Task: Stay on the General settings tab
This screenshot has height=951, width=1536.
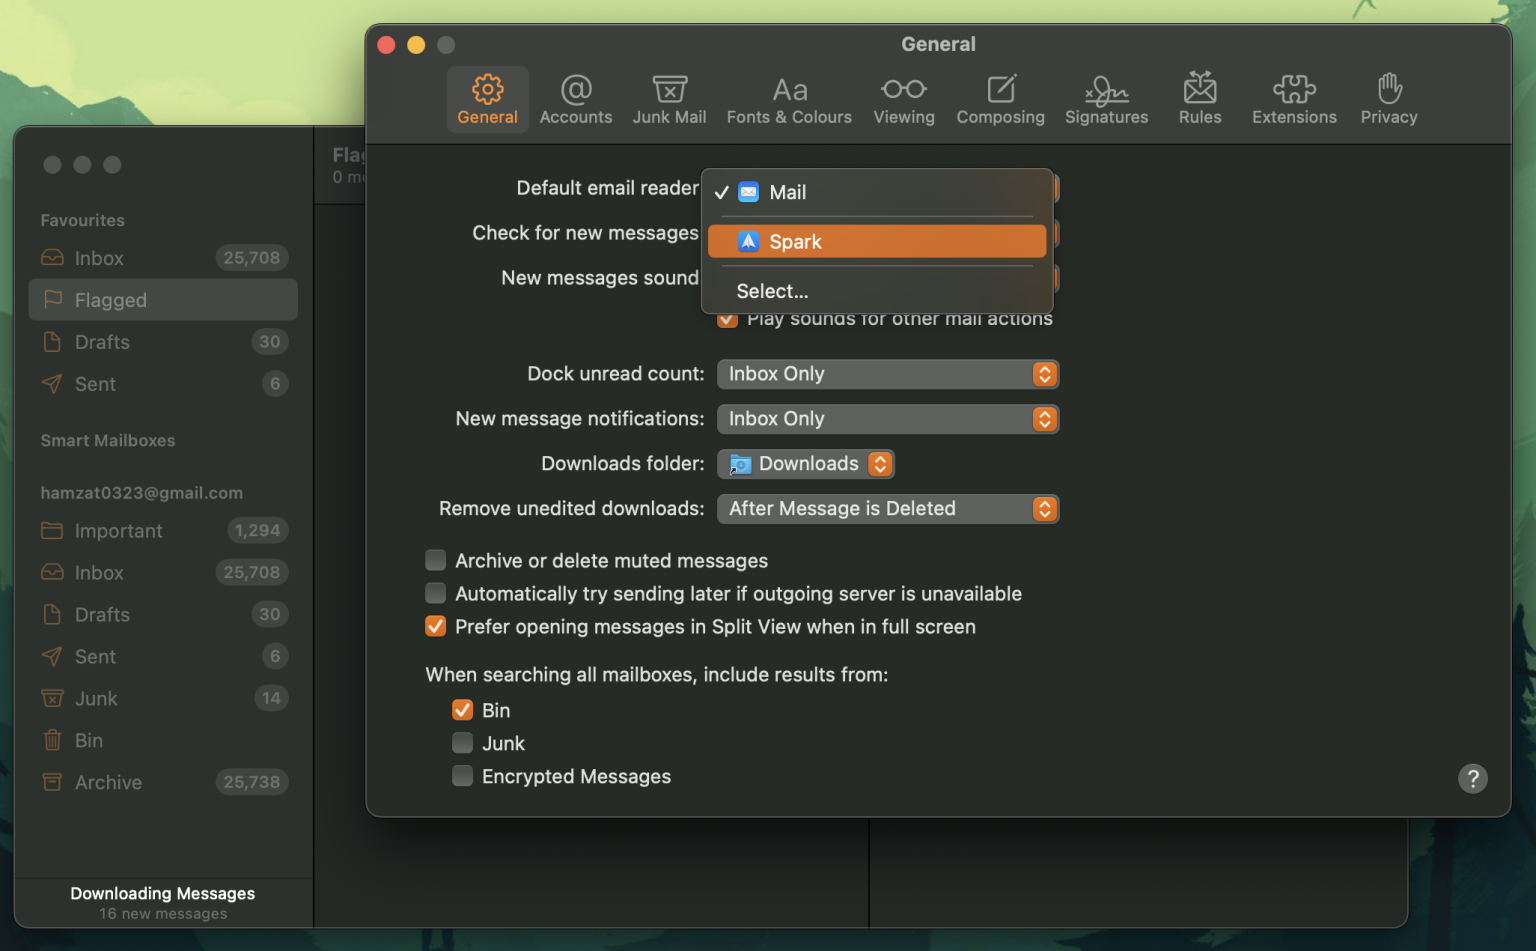Action: [487, 98]
